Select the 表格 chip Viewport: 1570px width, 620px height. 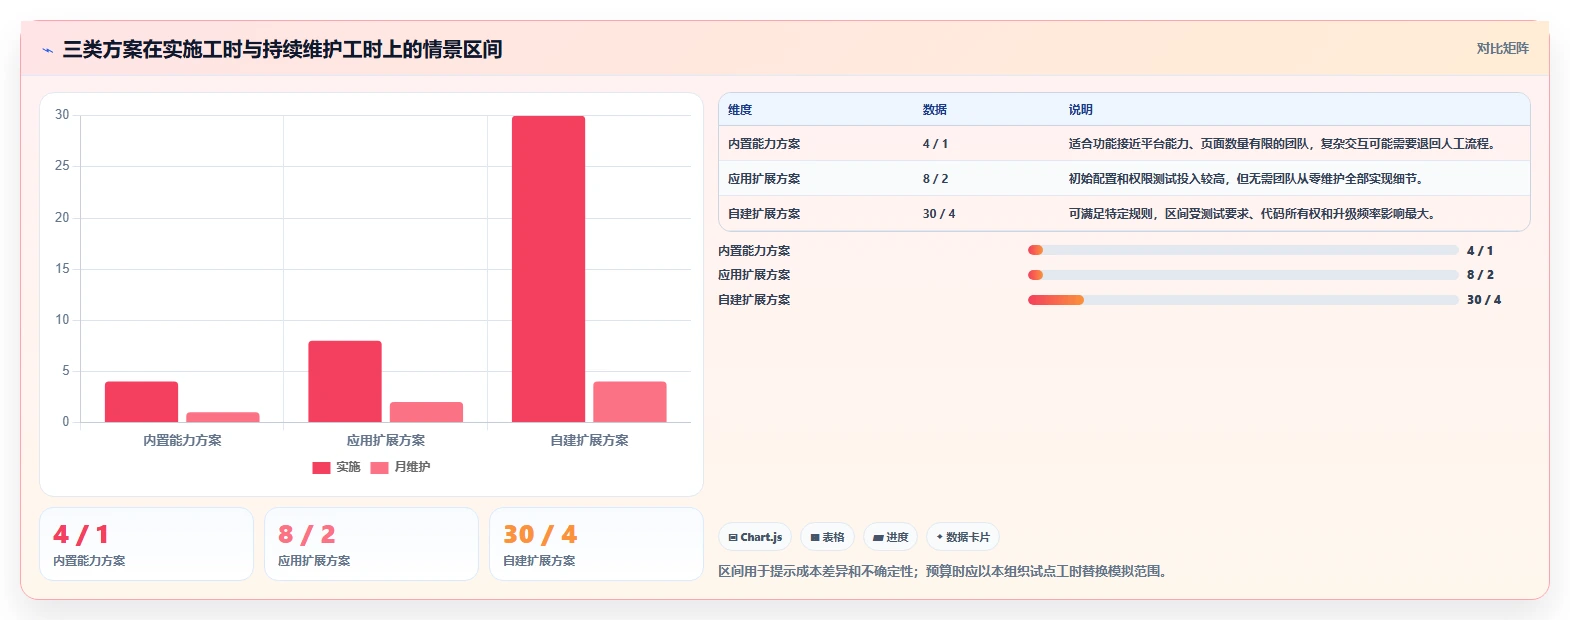point(827,537)
